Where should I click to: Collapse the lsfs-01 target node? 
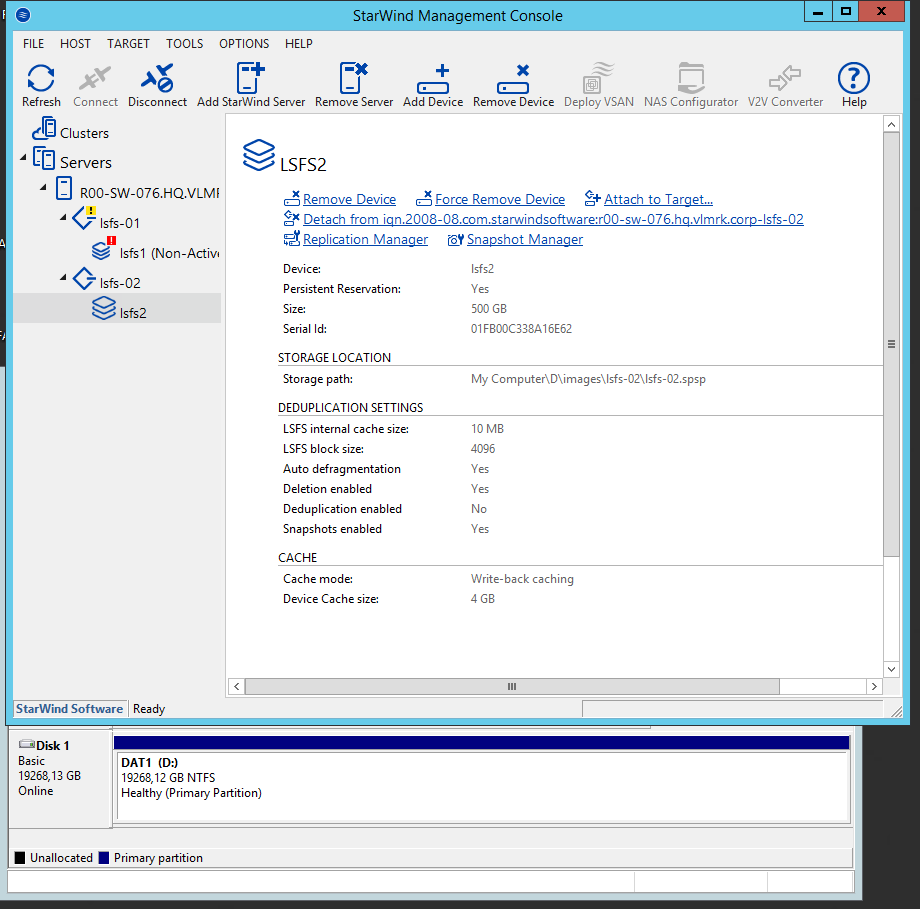point(63,218)
